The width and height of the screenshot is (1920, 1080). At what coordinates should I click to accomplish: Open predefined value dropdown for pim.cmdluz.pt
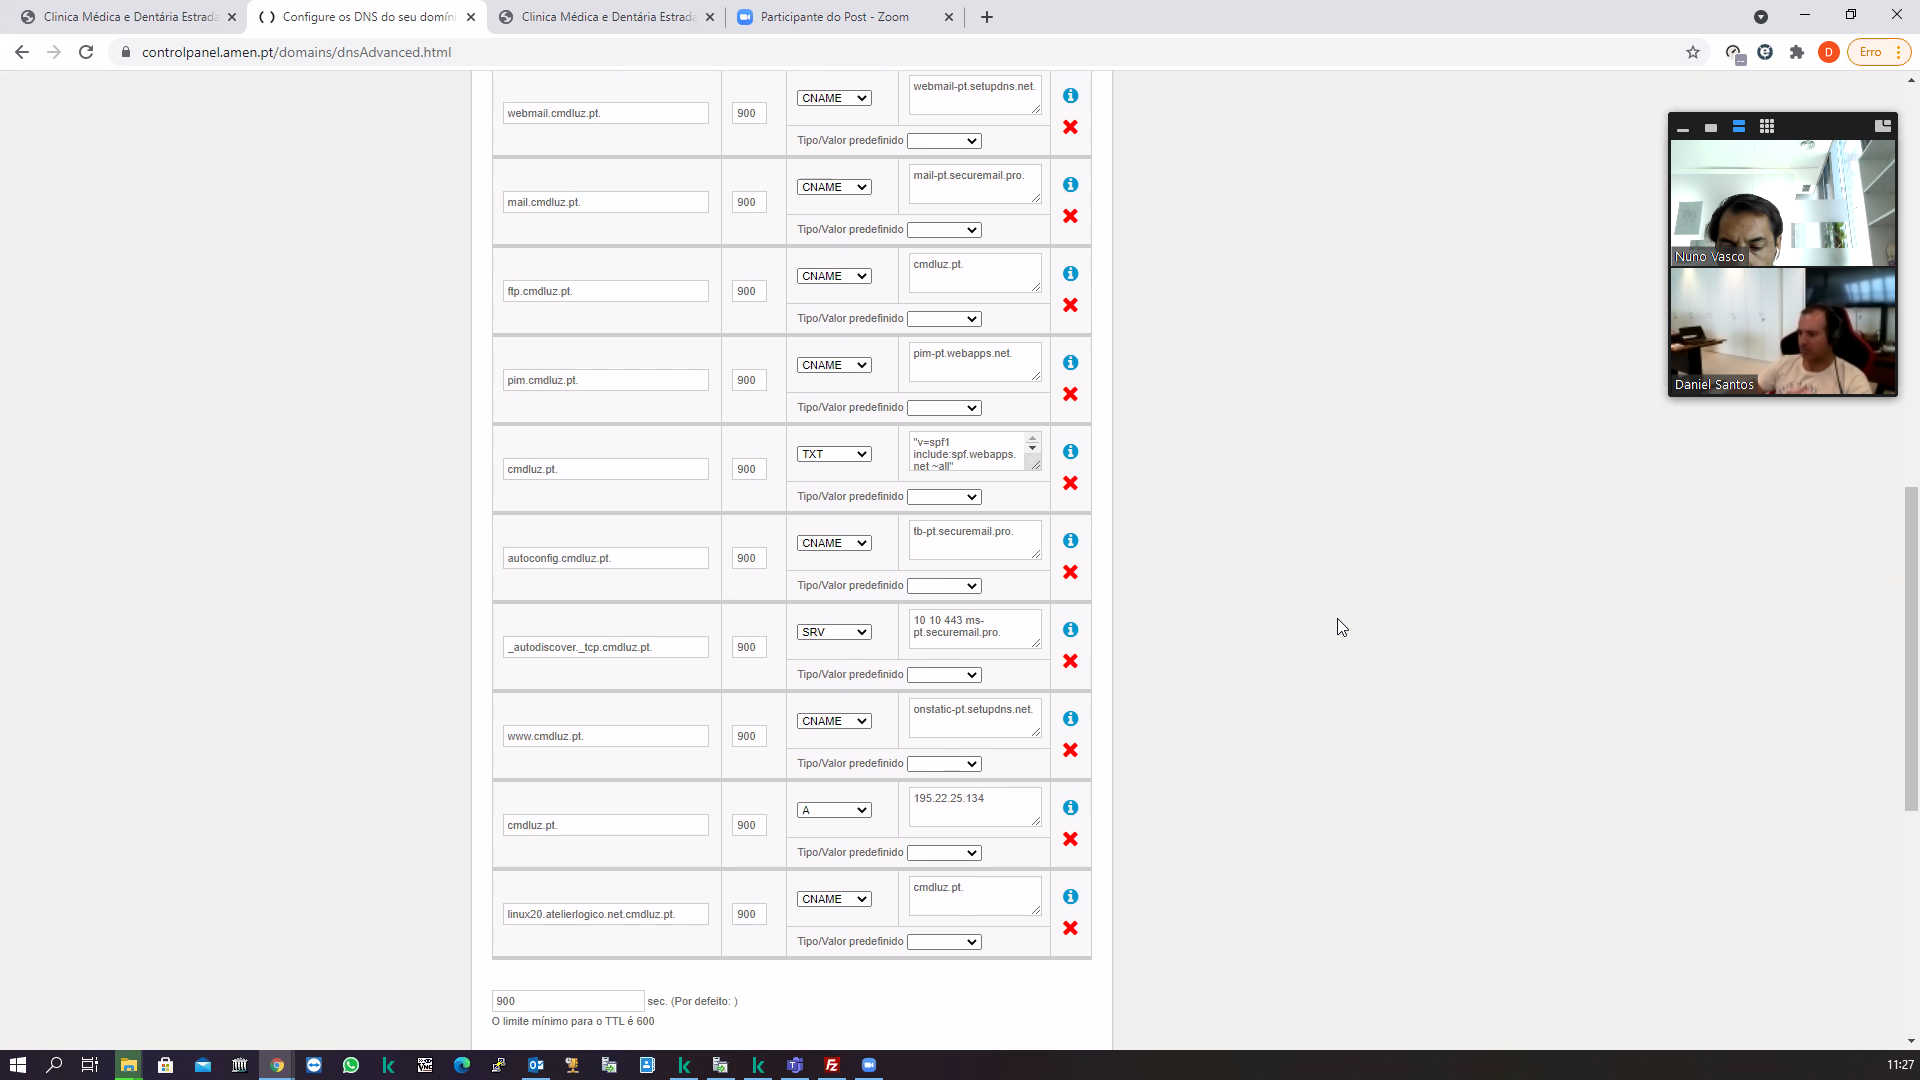click(x=944, y=408)
